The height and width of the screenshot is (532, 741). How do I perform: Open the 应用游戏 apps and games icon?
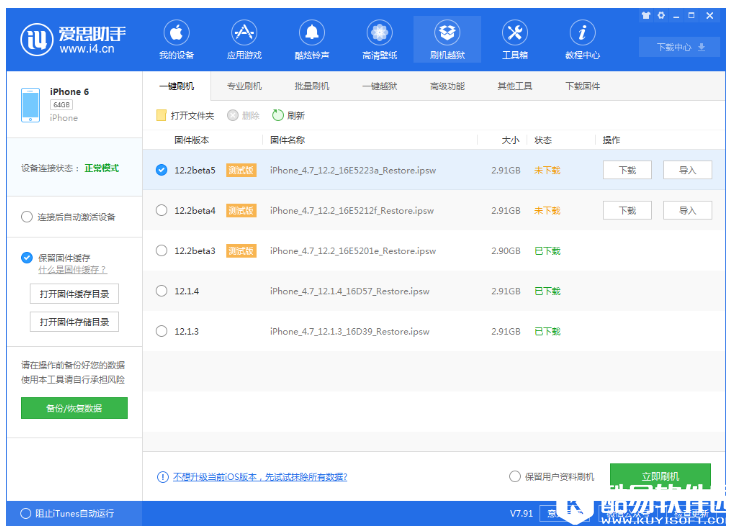[244, 39]
